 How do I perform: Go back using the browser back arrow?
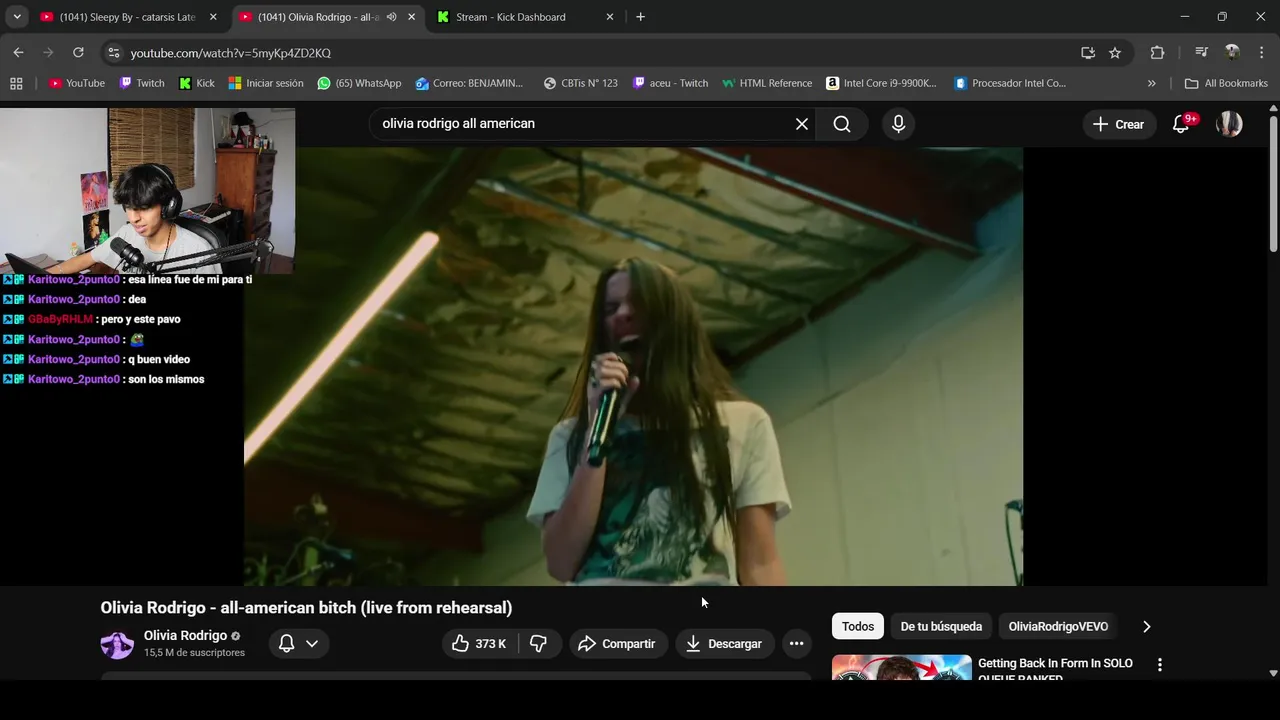pos(18,53)
